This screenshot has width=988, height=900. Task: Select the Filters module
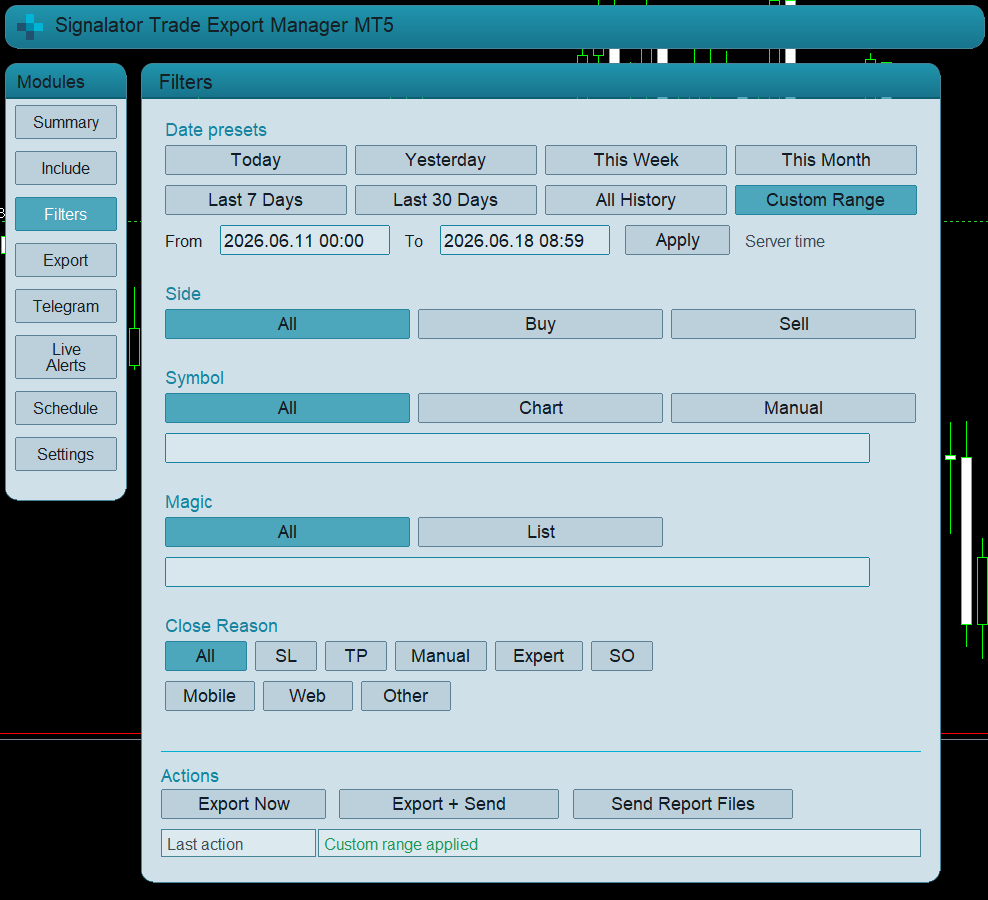66,214
